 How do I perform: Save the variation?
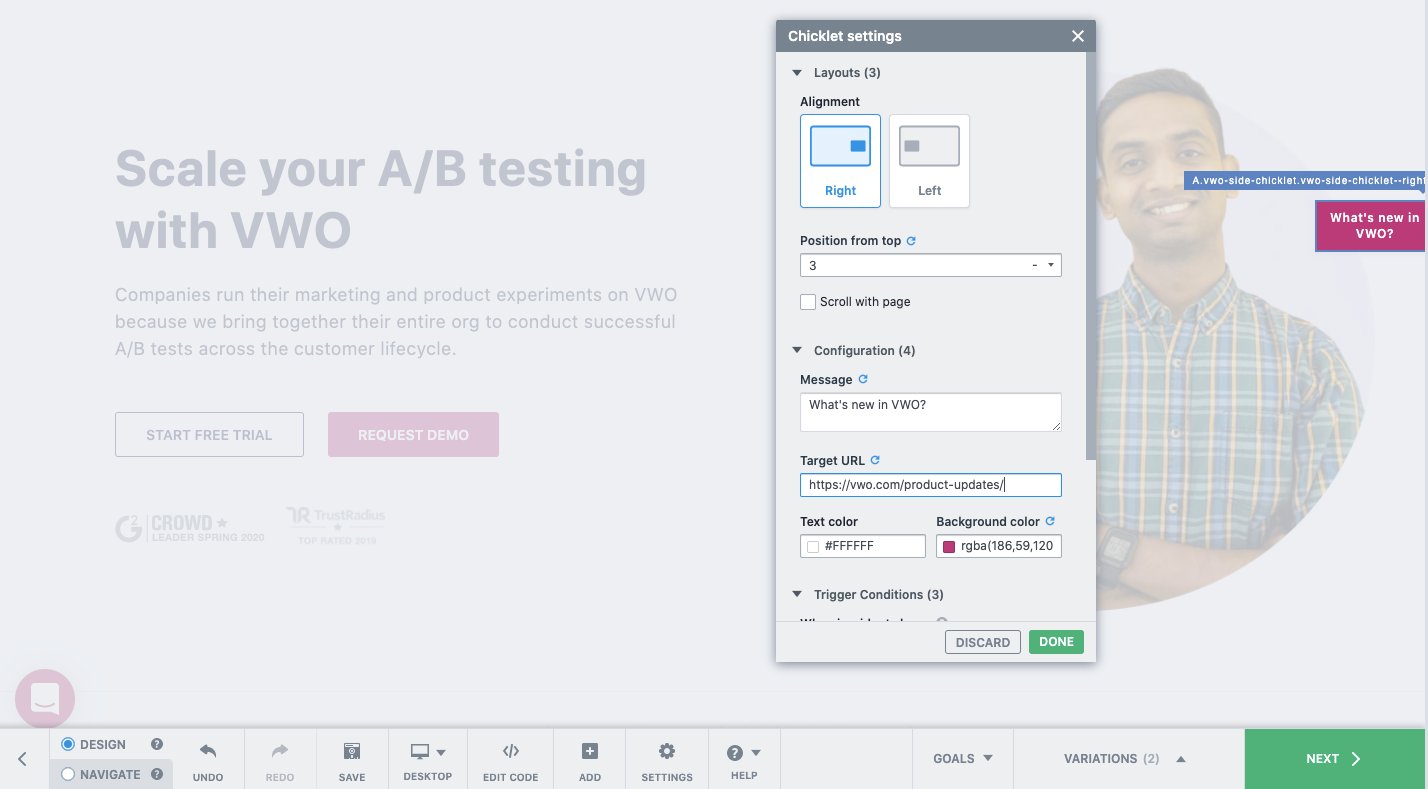(352, 760)
